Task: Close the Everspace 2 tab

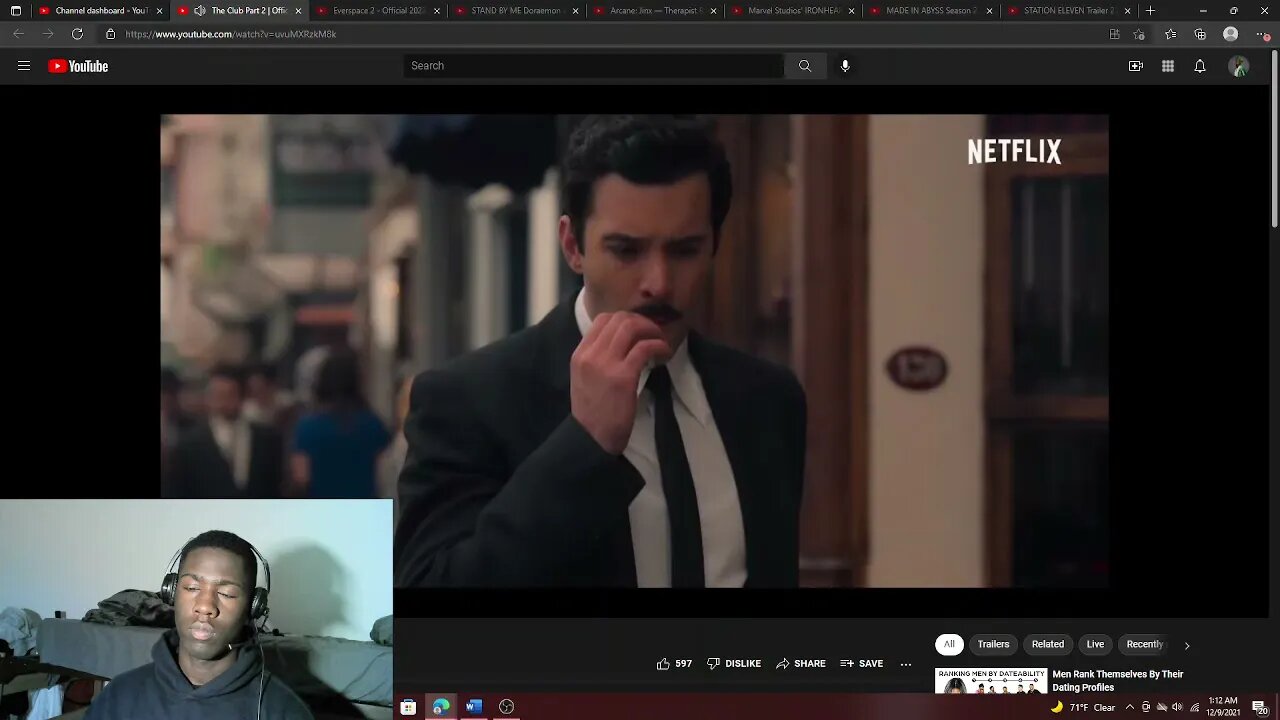Action: [x=436, y=11]
